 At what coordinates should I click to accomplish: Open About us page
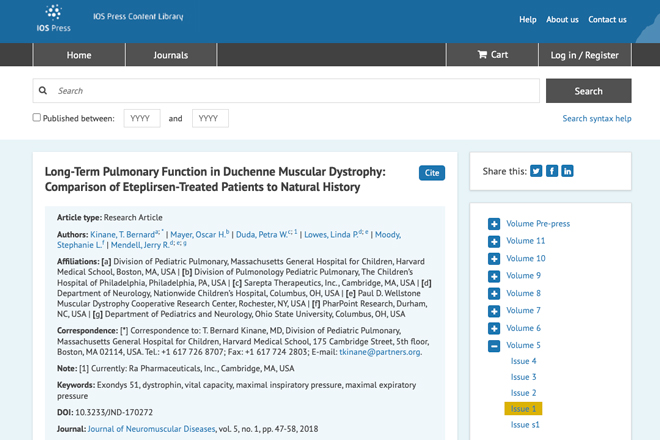coord(562,19)
